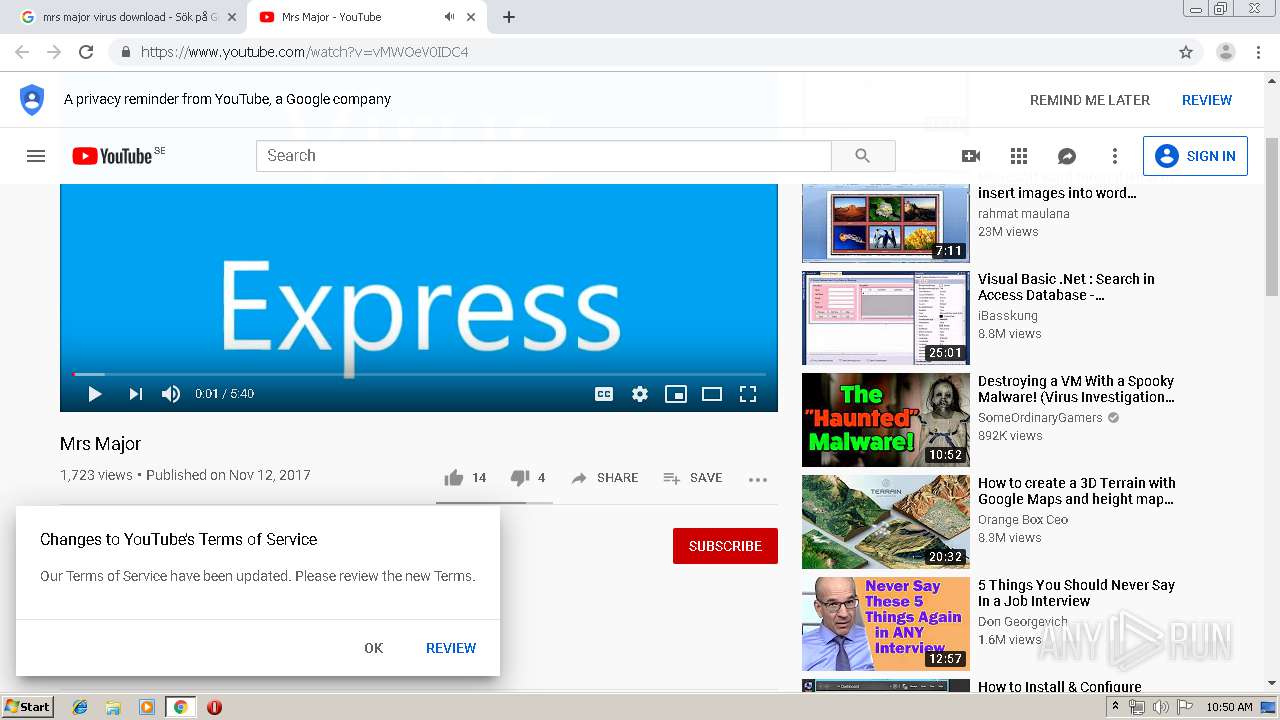Mute the video volume
This screenshot has height=720, width=1280.
click(171, 394)
